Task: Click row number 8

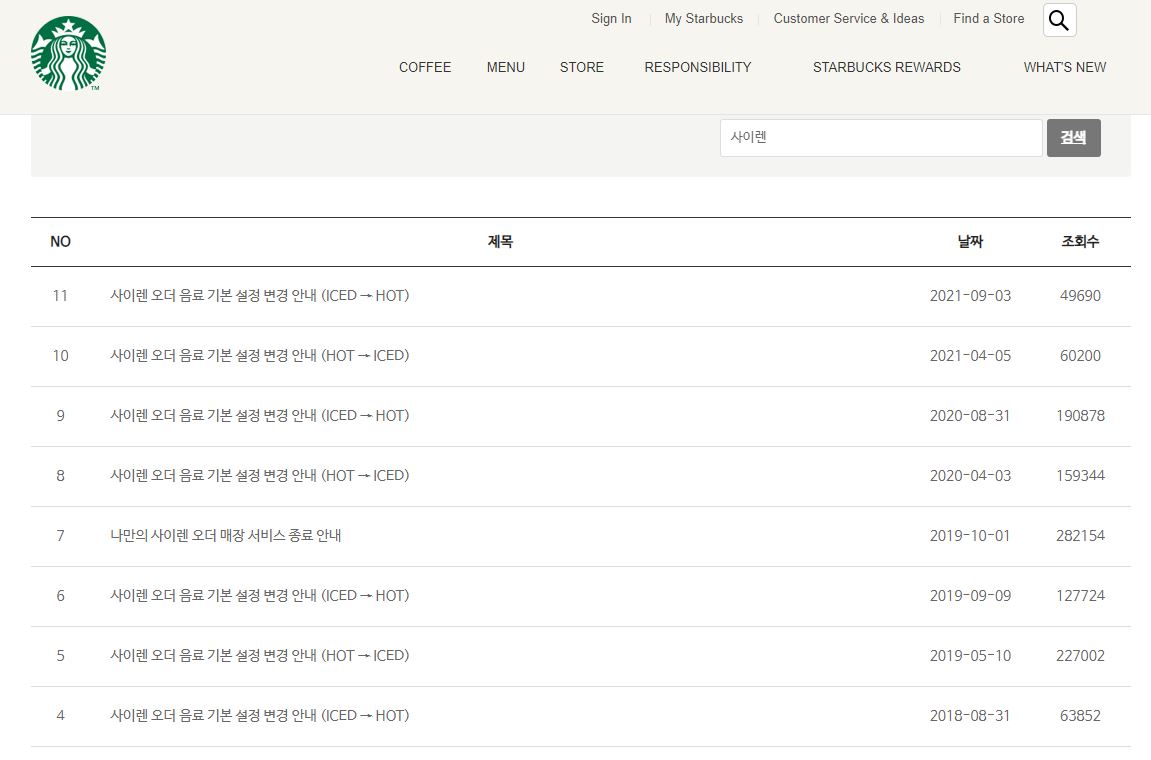Action: pos(60,476)
